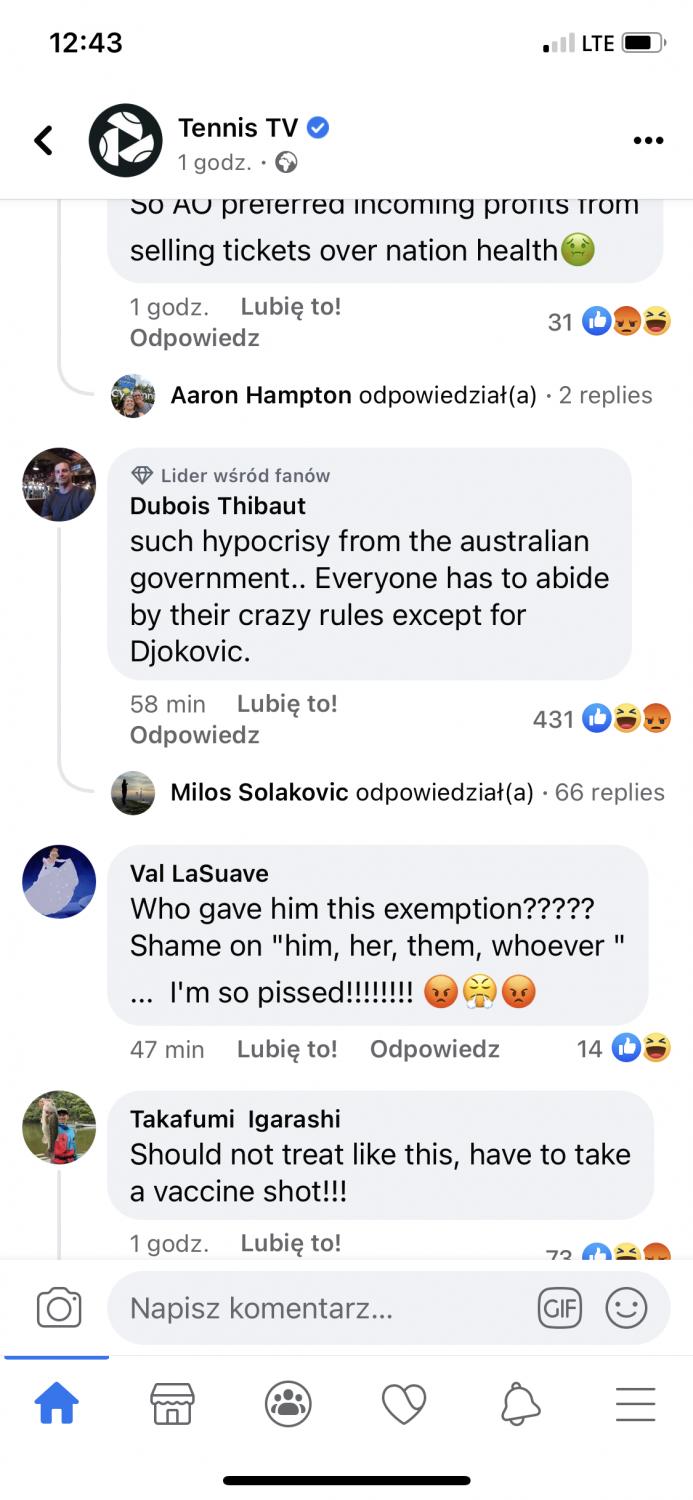The width and height of the screenshot is (693, 1500).
Task: Tap the Napisz komentarz input field
Action: pyautogui.click(x=320, y=1308)
